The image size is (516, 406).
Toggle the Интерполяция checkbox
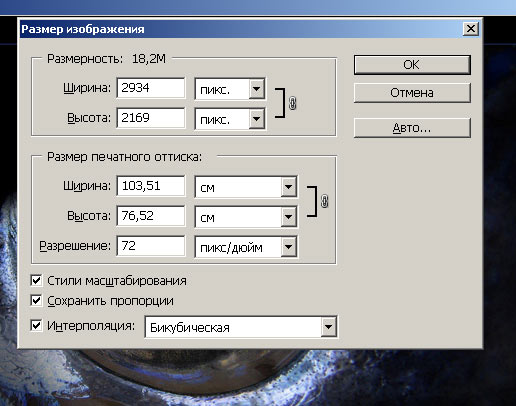pyautogui.click(x=36, y=325)
